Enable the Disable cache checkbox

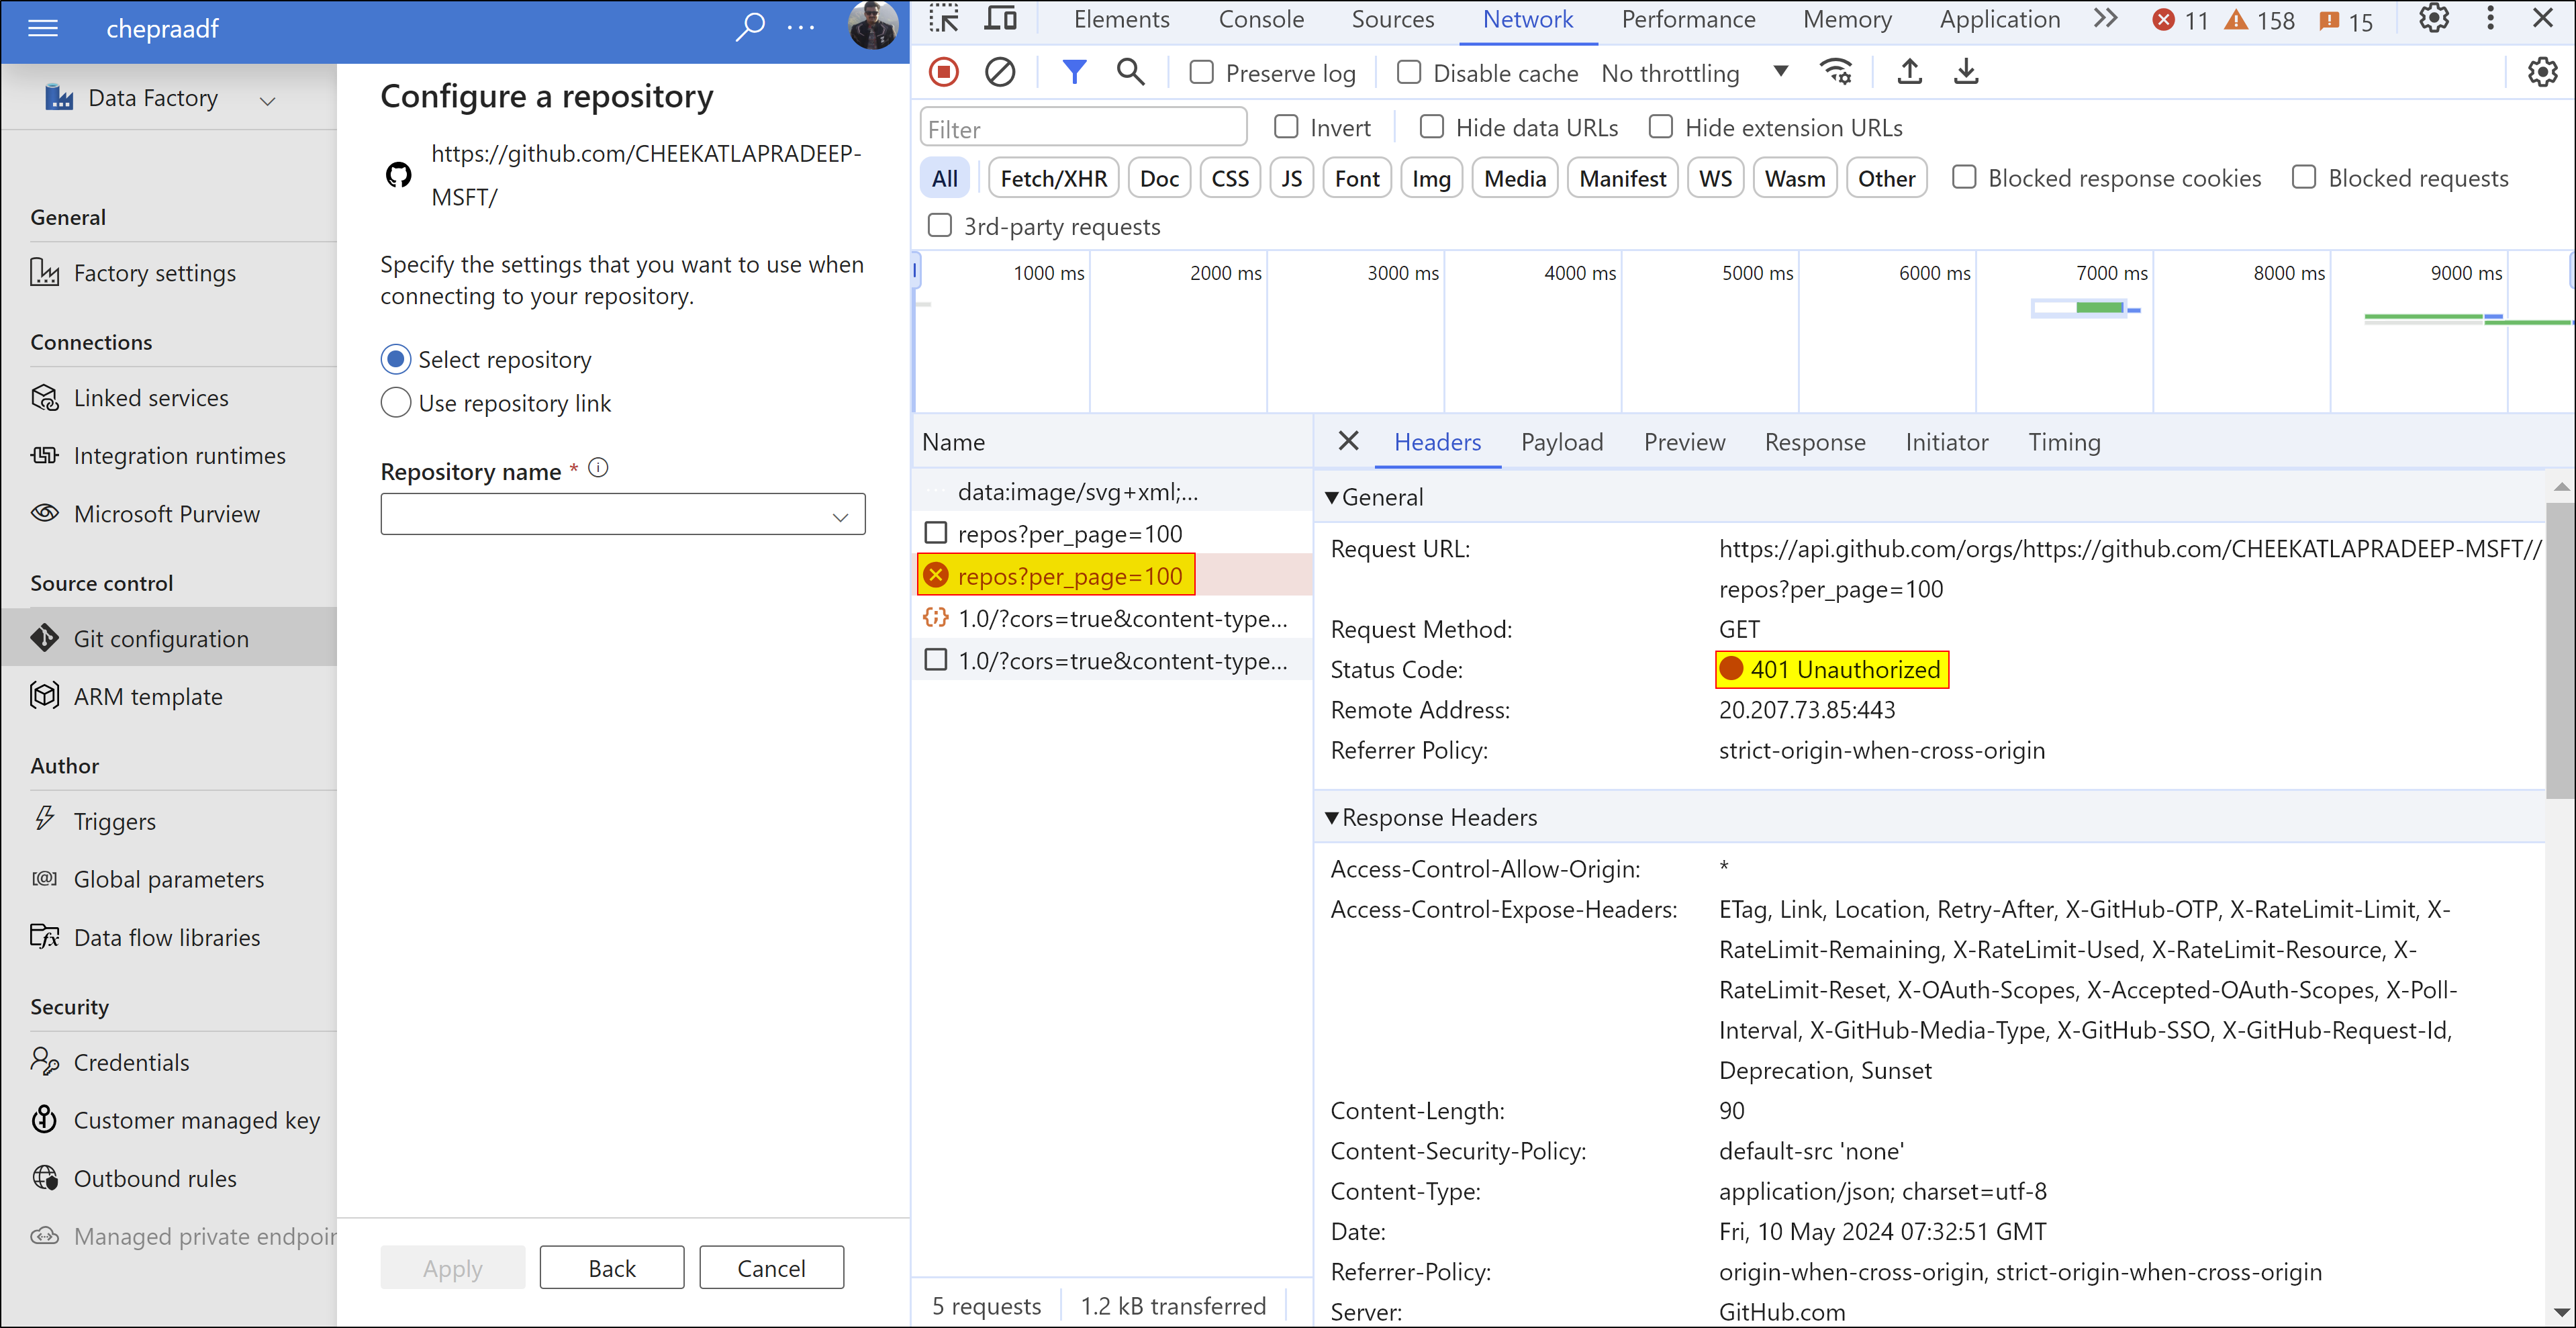click(1408, 72)
